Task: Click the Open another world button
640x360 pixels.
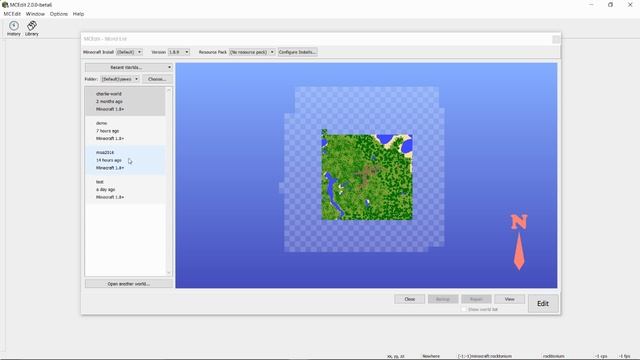Action: click(129, 284)
